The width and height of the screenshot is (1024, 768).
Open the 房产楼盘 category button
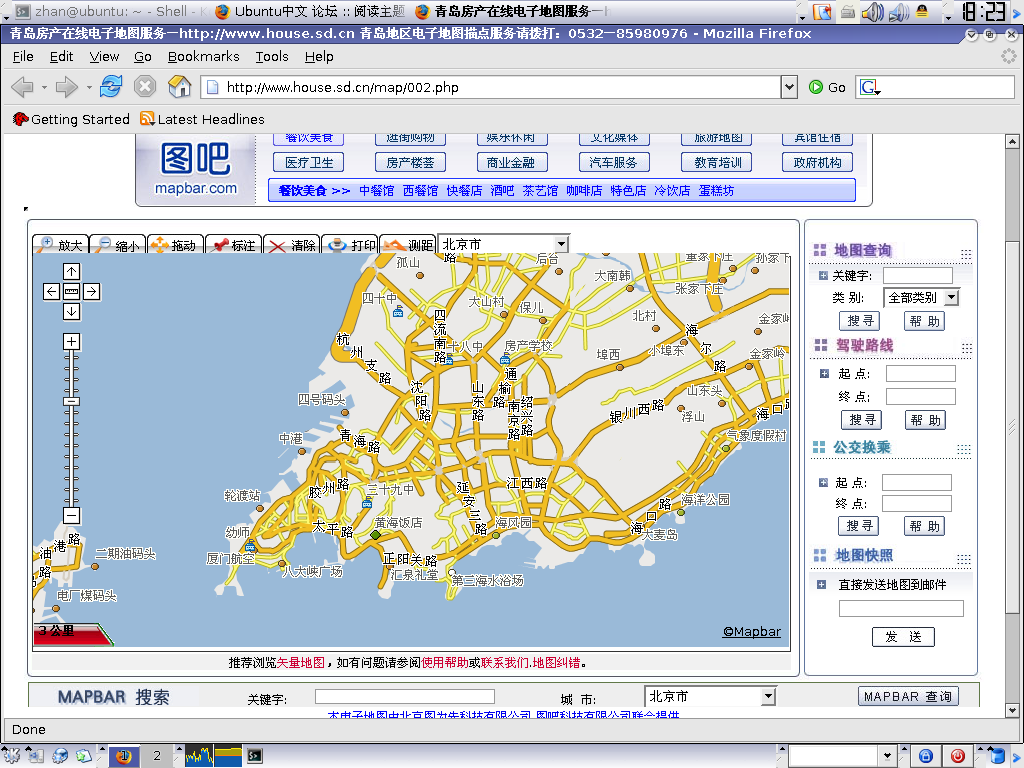410,163
